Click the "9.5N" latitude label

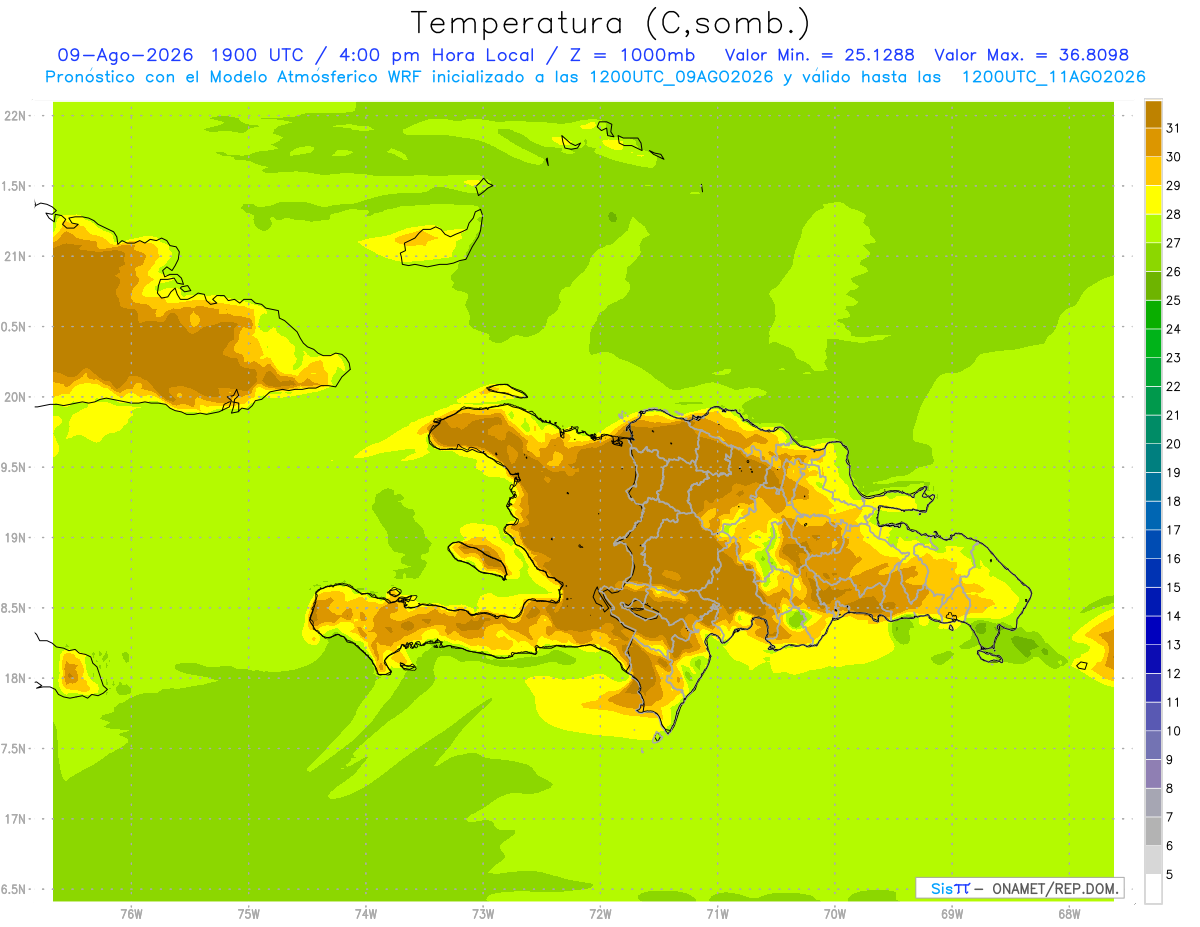click(x=15, y=467)
